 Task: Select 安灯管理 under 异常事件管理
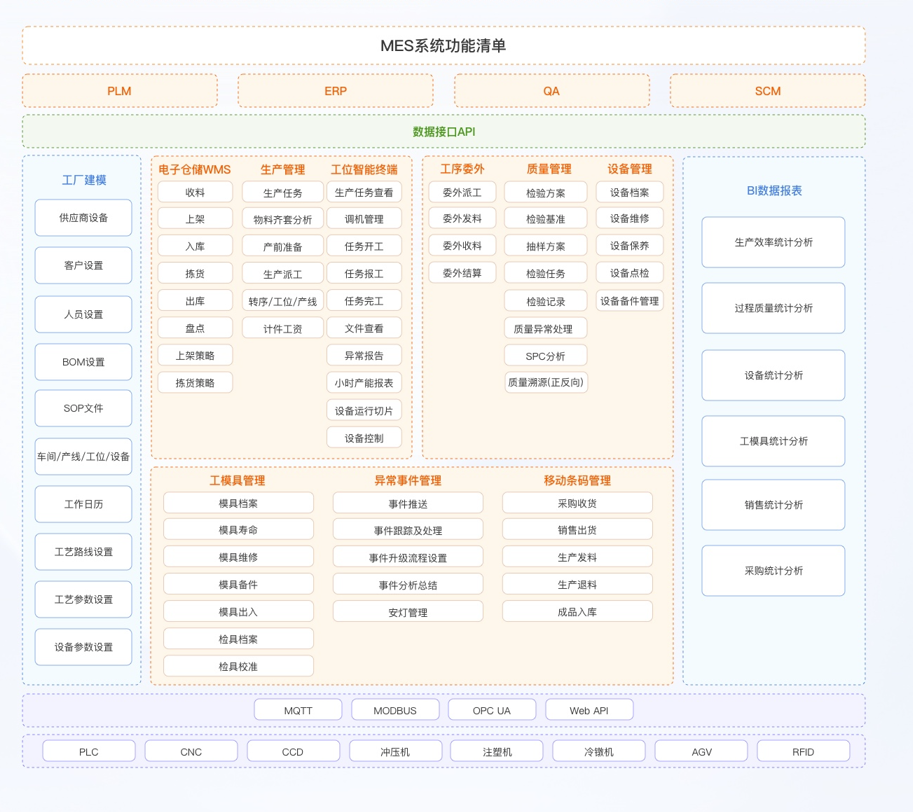pyautogui.click(x=406, y=611)
